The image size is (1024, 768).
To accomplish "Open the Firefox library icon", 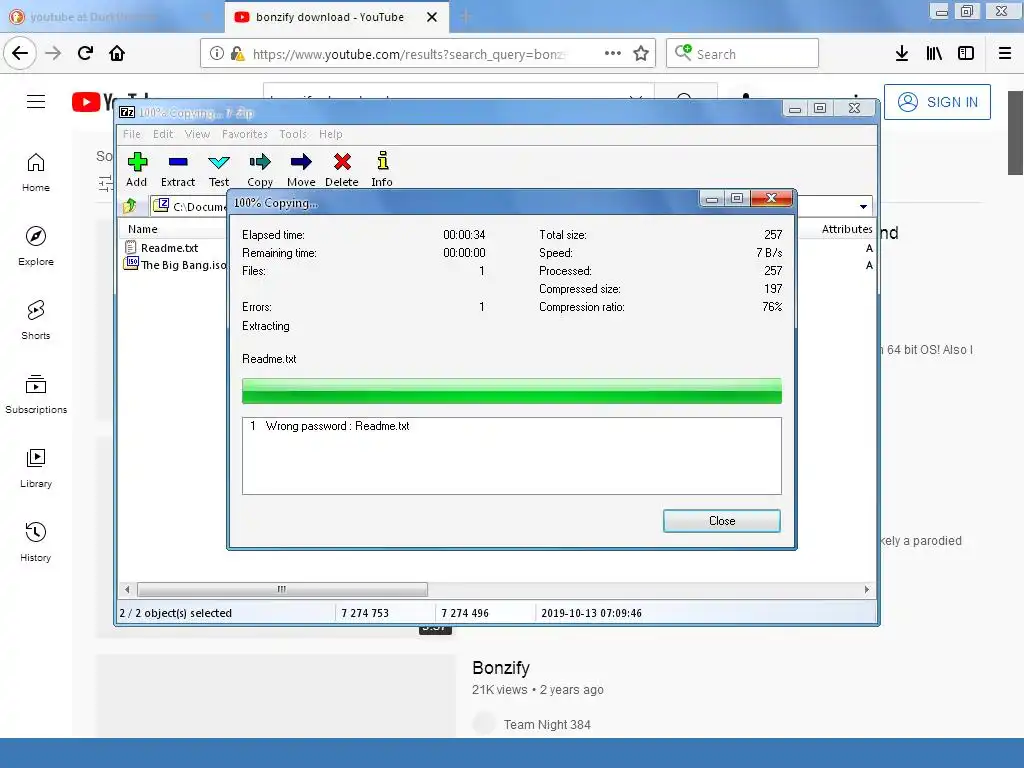I will [x=934, y=54].
